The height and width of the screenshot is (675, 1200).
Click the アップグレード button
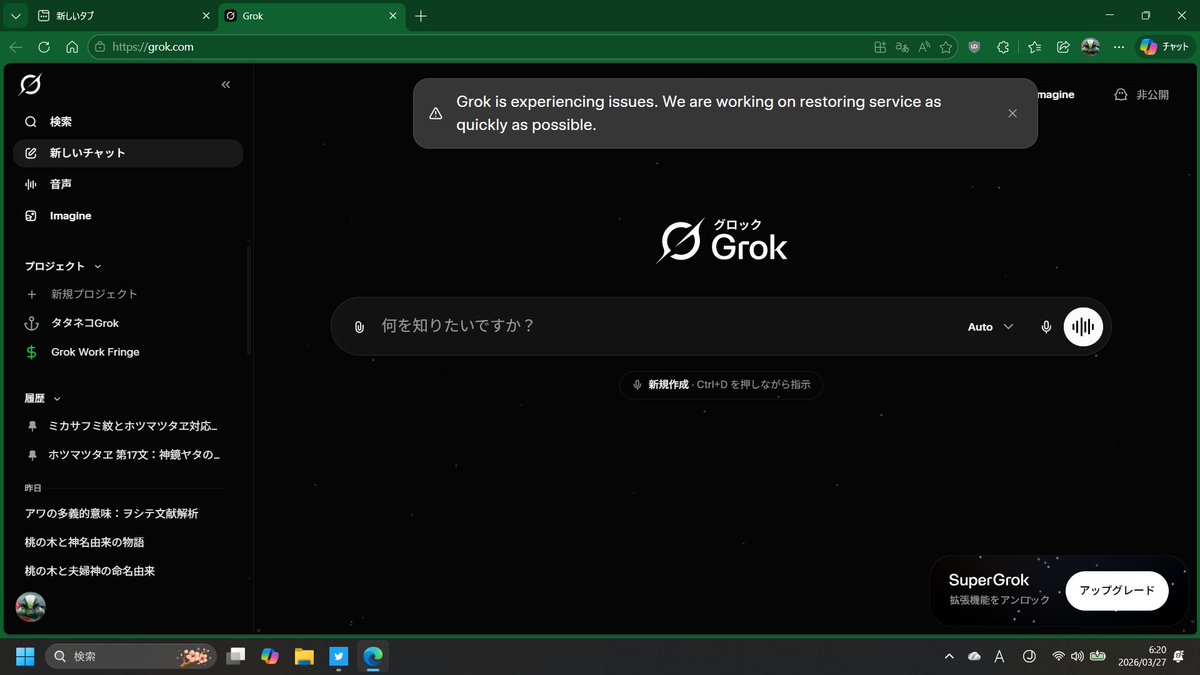[1117, 591]
